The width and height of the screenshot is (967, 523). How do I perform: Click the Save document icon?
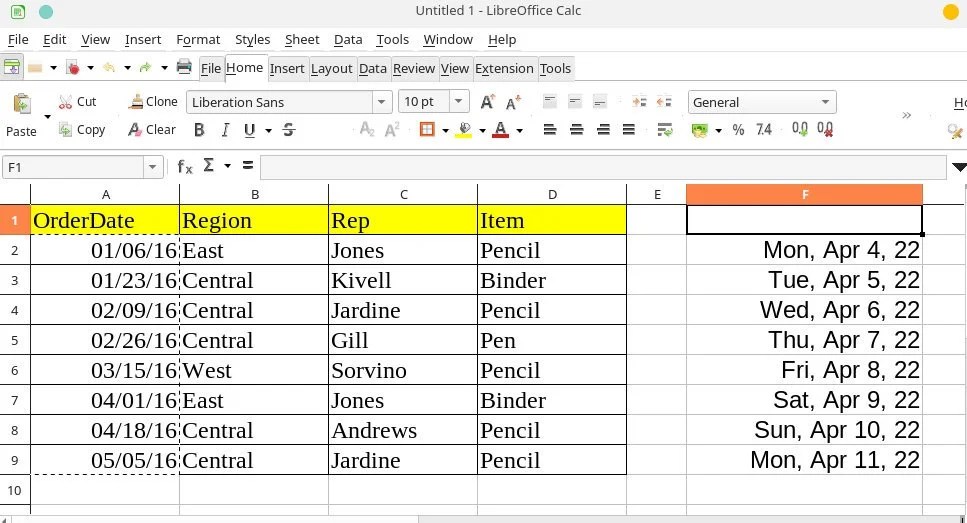point(73,67)
